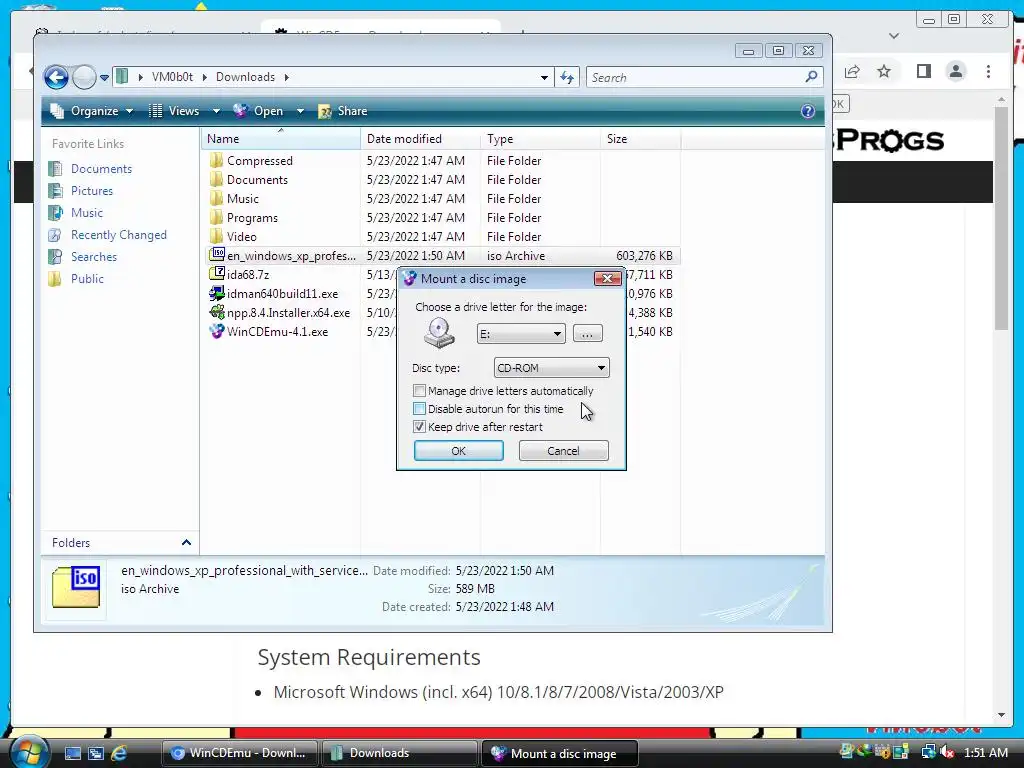The height and width of the screenshot is (768, 1024).
Task: Click the VM0b0t breadcrumb segment
Action: [x=172, y=77]
